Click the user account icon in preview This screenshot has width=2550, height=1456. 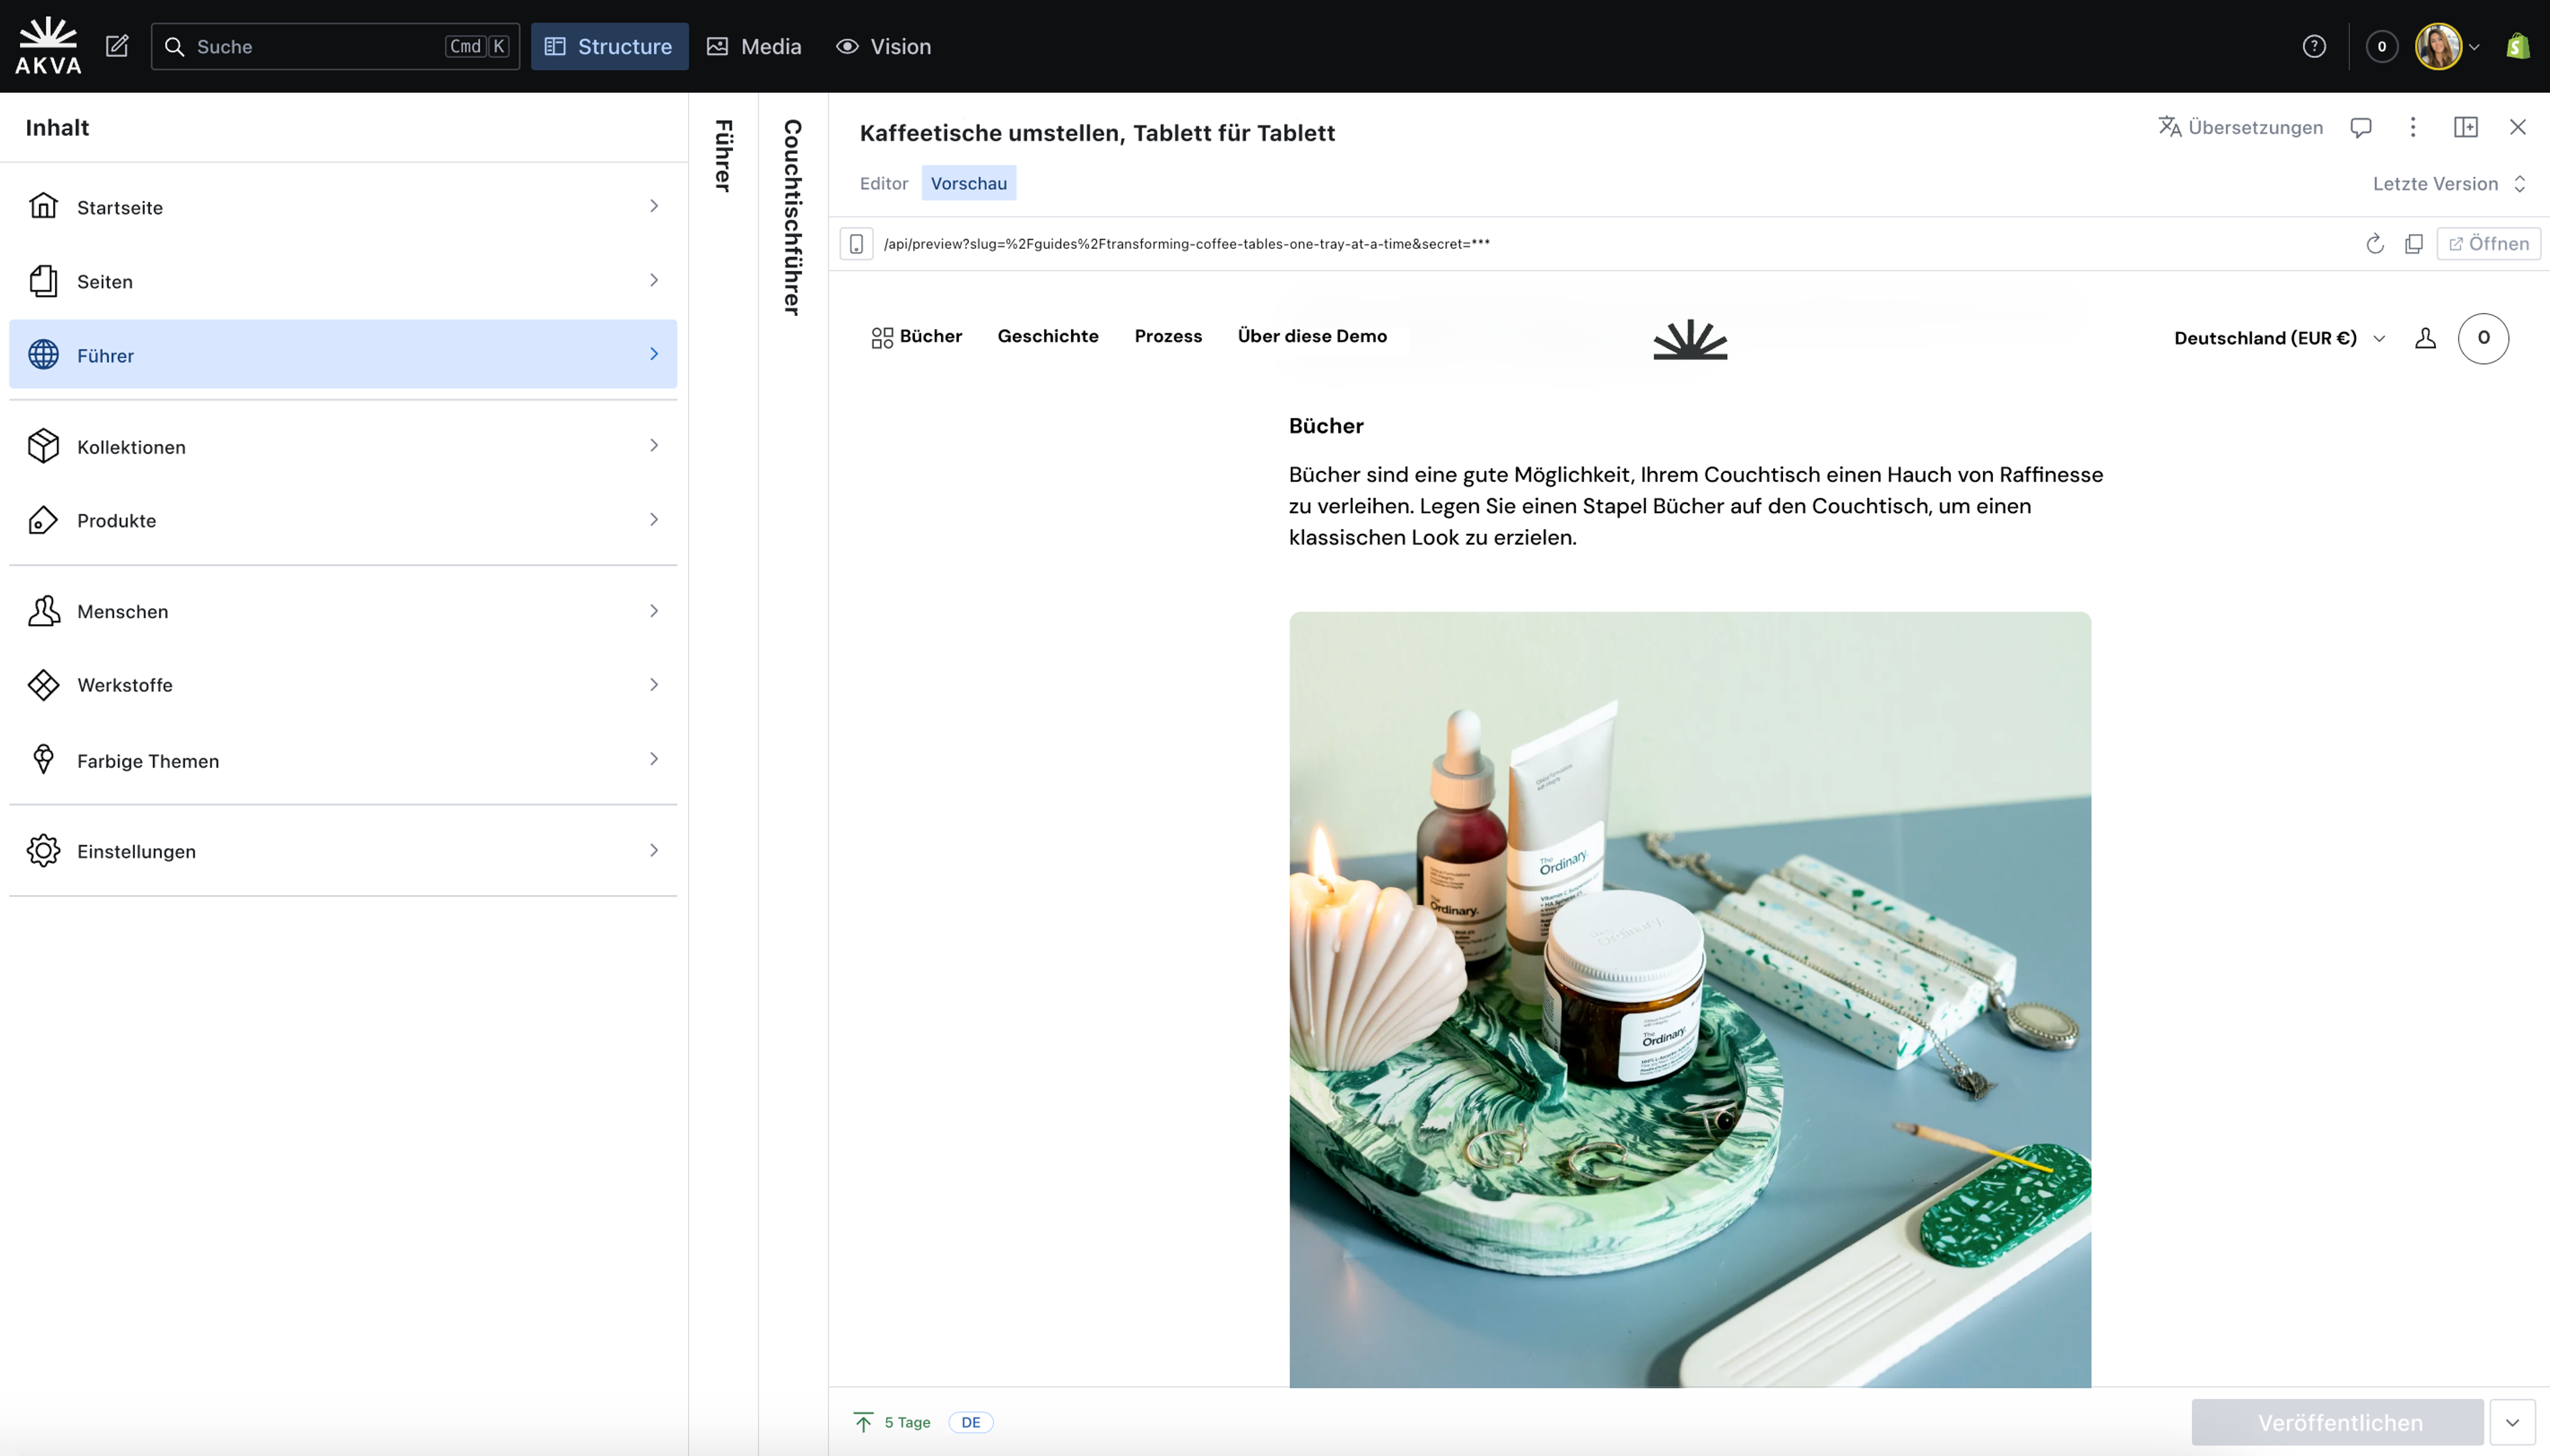click(x=2425, y=338)
